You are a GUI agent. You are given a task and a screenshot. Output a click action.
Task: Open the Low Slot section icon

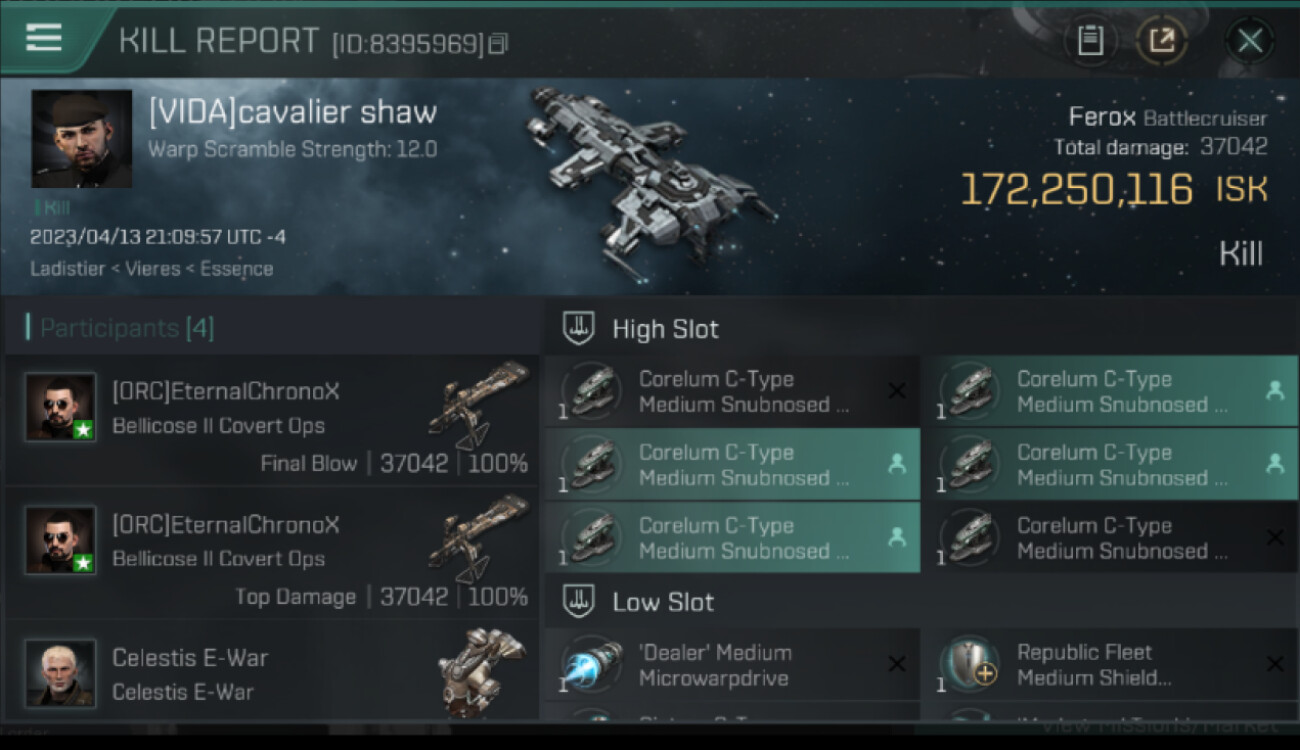point(579,601)
